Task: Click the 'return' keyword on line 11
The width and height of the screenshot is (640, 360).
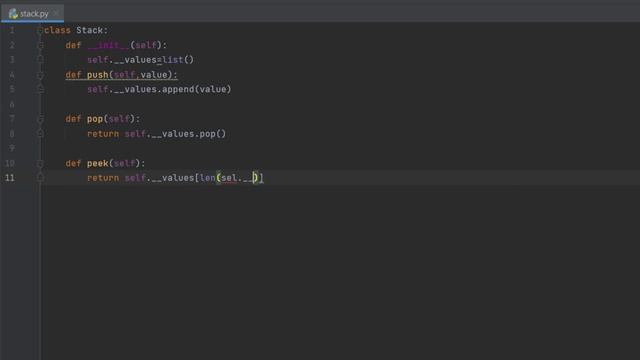Action: tap(103, 178)
